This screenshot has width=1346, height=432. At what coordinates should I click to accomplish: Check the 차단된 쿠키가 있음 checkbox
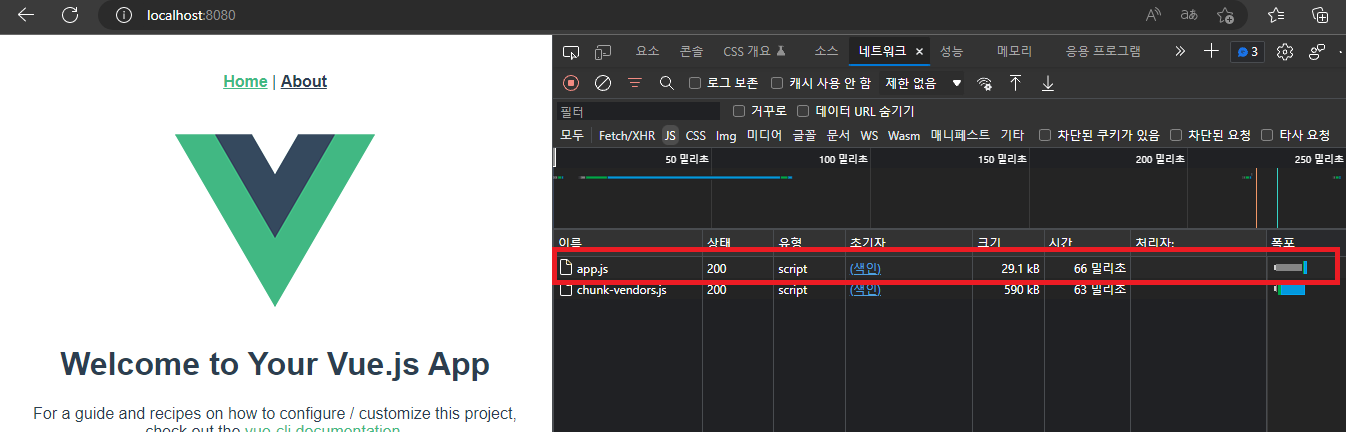click(1045, 135)
